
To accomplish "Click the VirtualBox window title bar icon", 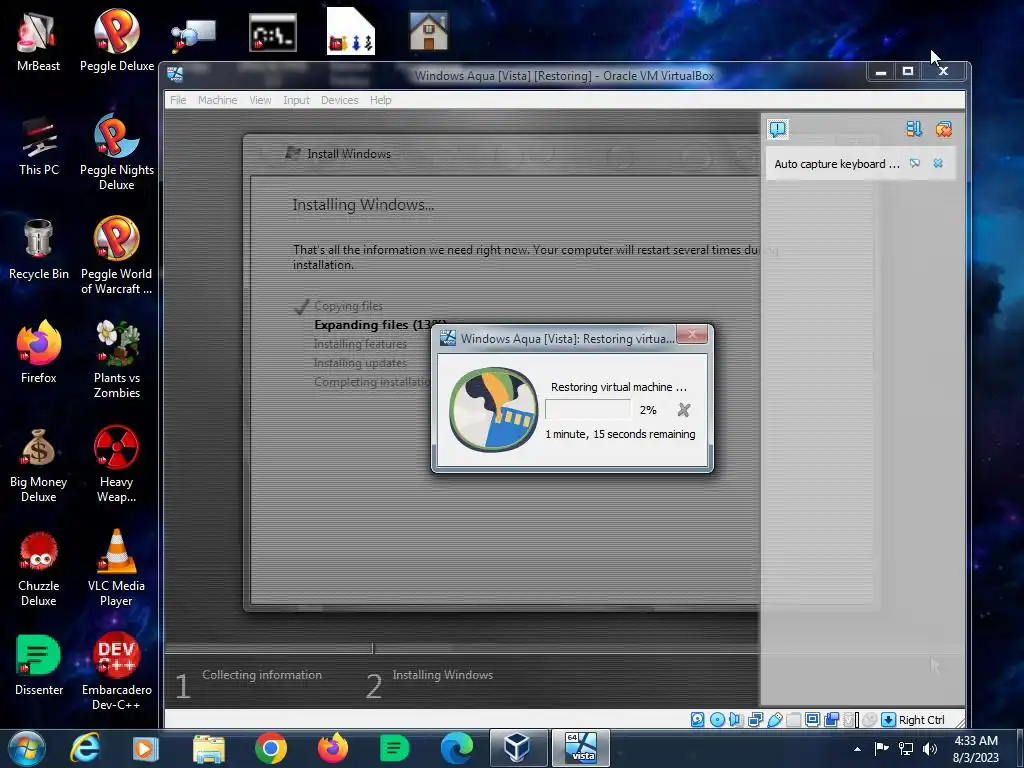I will coord(175,74).
